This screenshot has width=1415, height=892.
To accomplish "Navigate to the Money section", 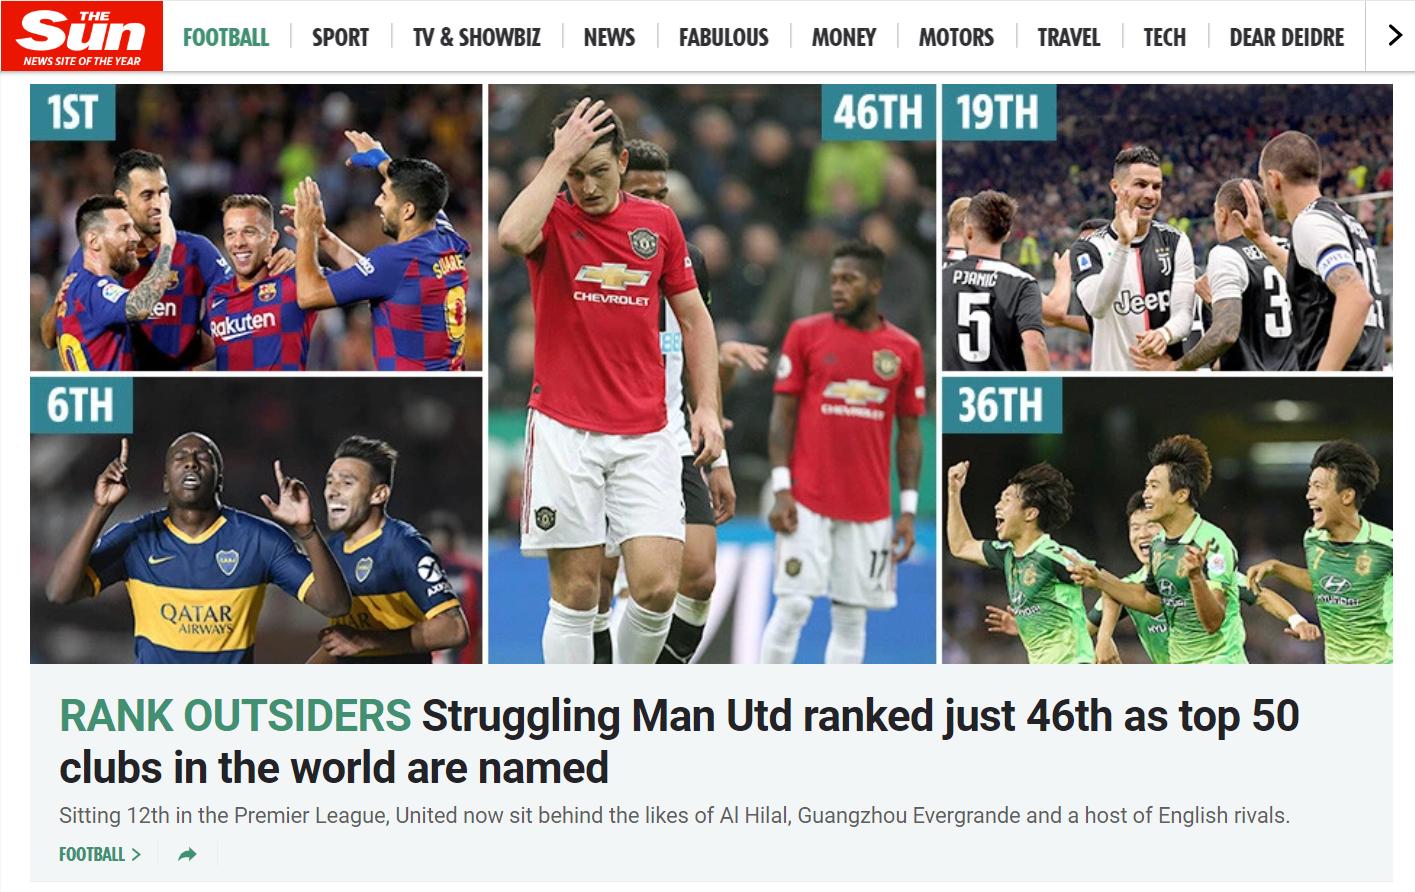I will (x=844, y=37).
